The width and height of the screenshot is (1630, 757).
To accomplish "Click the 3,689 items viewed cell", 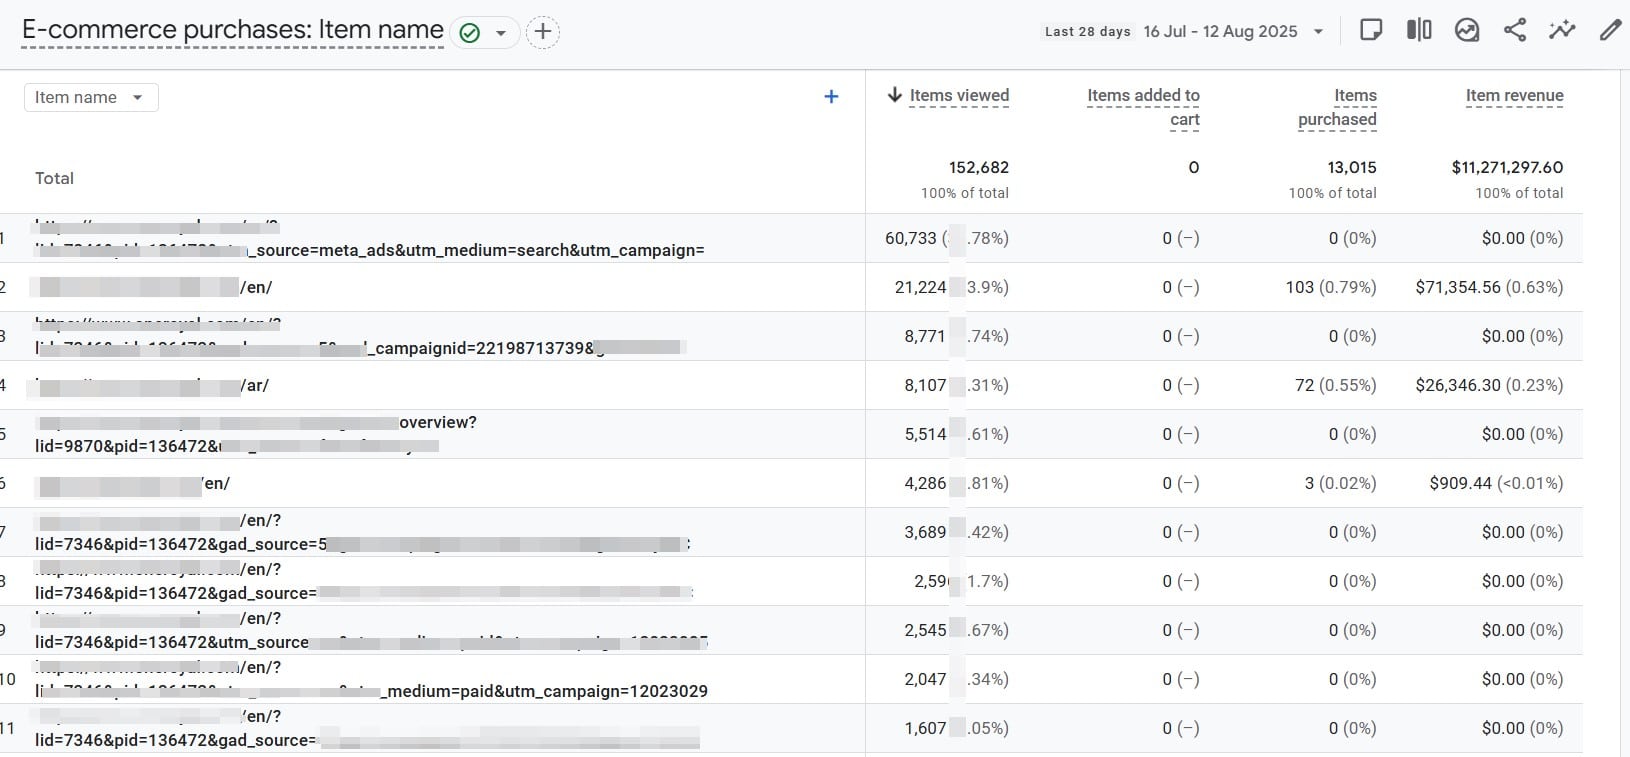I will [956, 532].
